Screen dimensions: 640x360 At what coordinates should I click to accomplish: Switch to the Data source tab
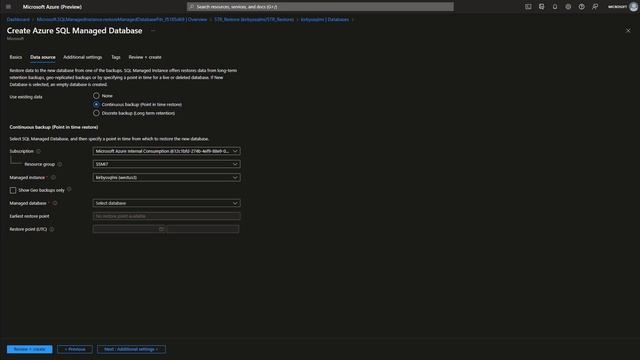click(43, 57)
